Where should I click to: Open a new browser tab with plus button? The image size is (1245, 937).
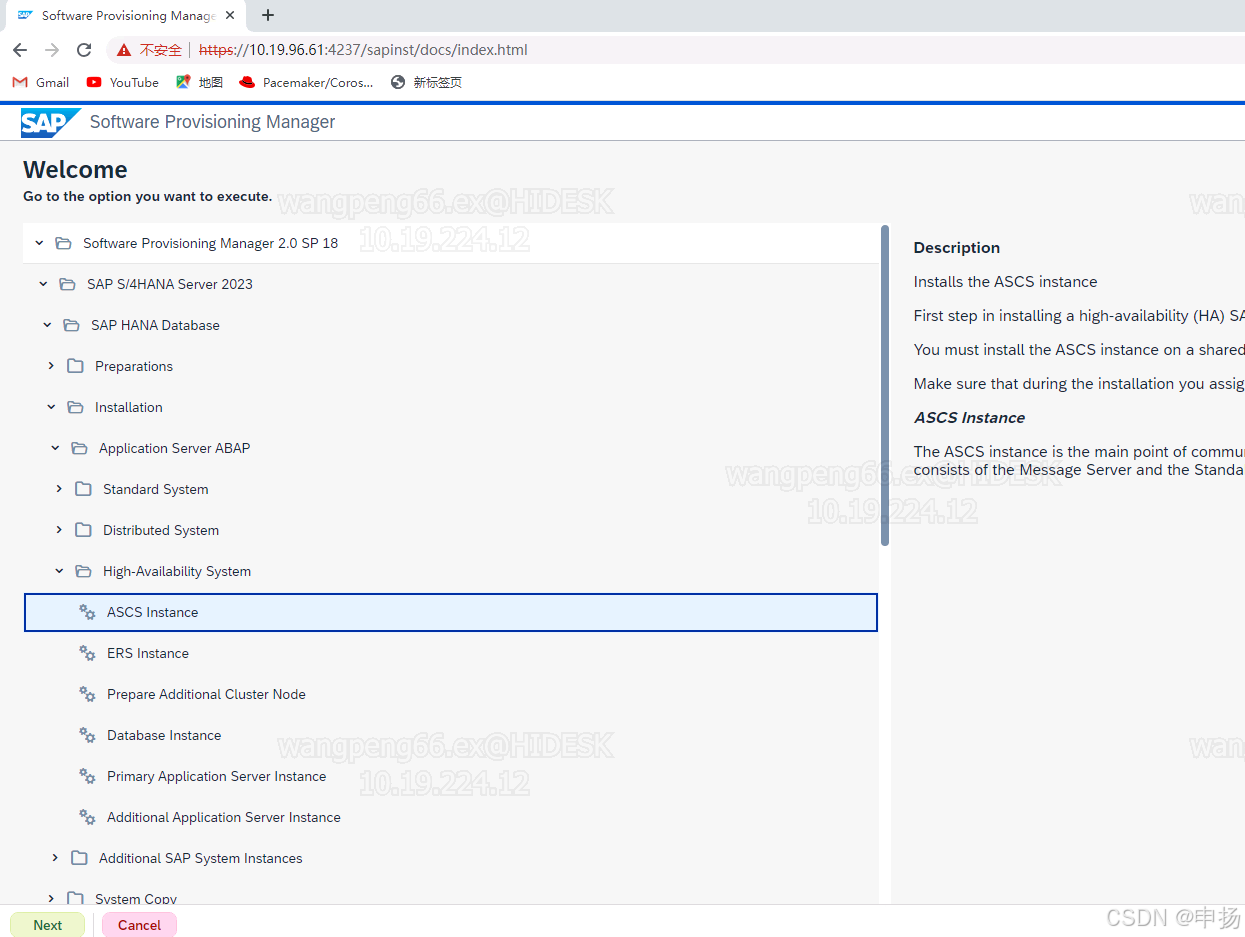[268, 15]
